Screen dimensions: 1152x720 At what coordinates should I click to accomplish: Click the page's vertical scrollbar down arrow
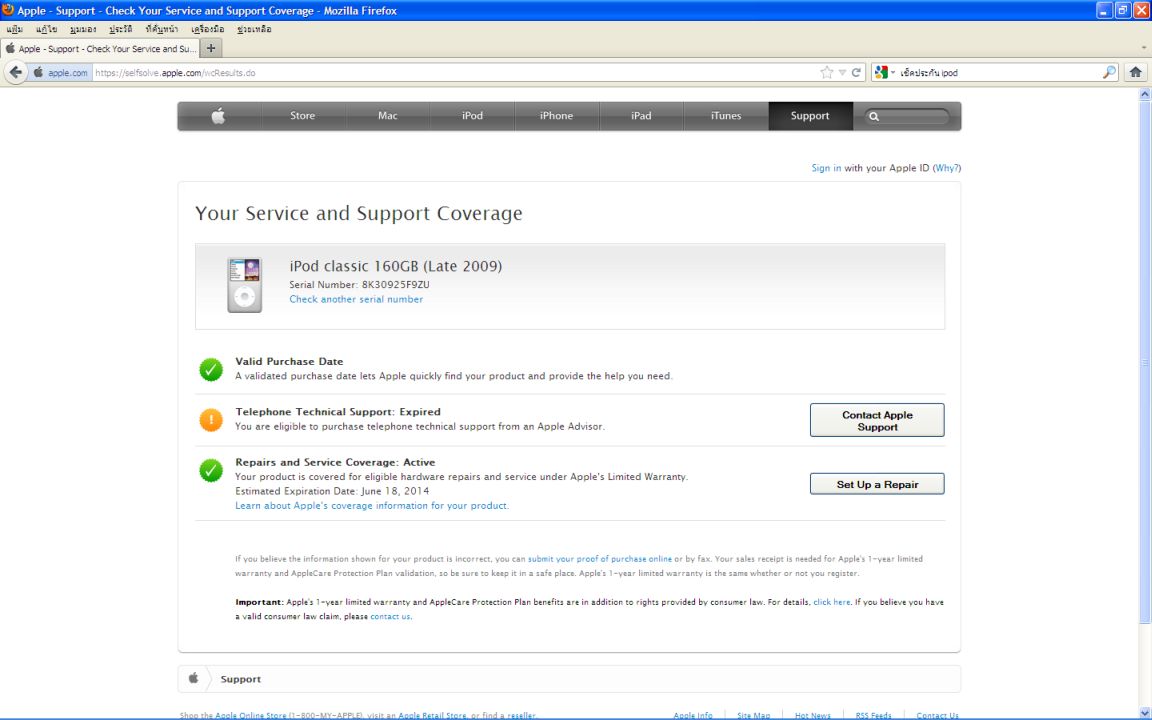pos(1144,712)
